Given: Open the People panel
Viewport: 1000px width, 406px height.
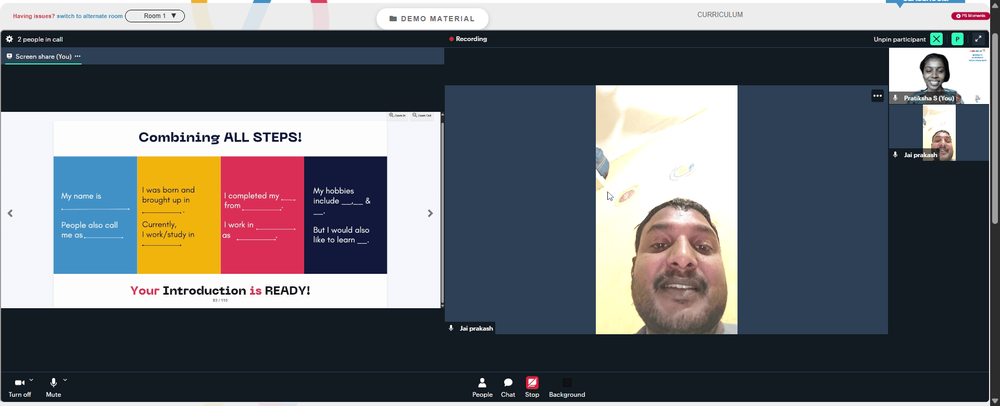Looking at the screenshot, I should click(482, 387).
